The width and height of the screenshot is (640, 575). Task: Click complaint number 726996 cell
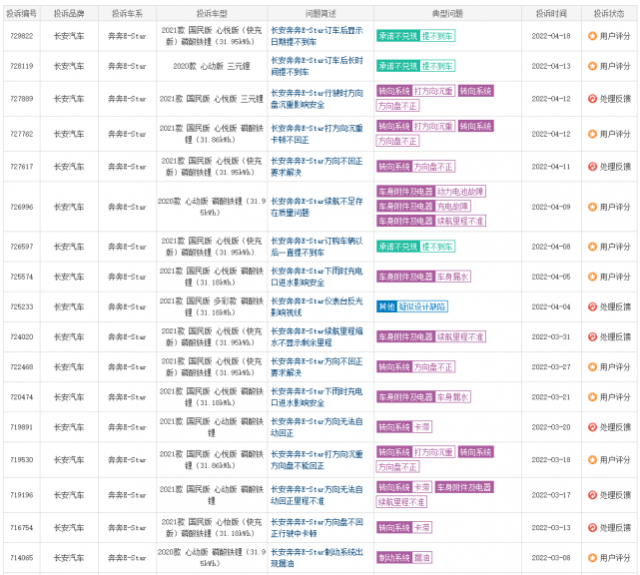22,207
